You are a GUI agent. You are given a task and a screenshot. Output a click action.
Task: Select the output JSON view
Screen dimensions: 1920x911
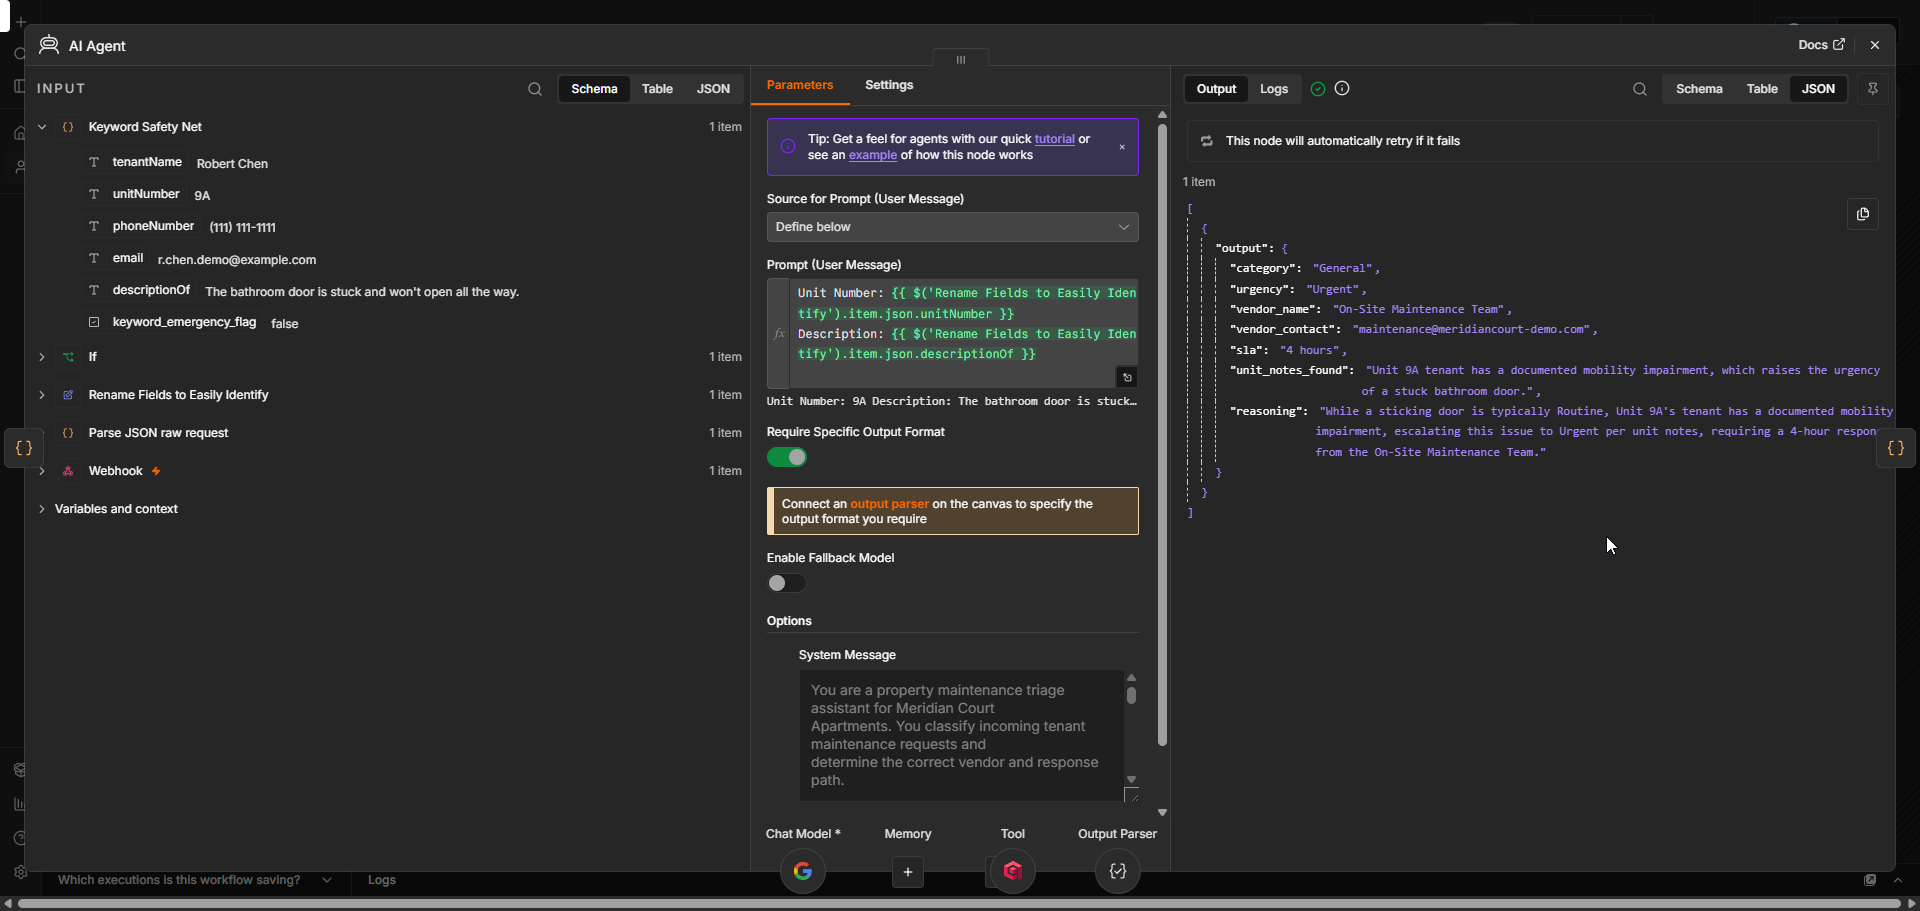(1818, 89)
